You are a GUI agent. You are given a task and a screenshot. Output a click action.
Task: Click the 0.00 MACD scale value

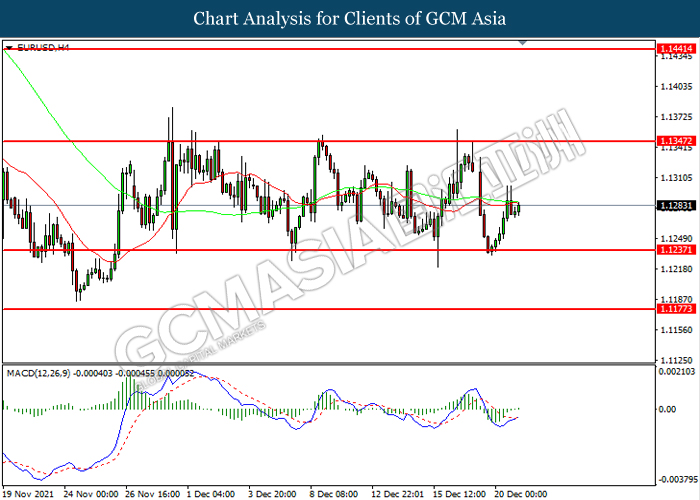point(667,409)
